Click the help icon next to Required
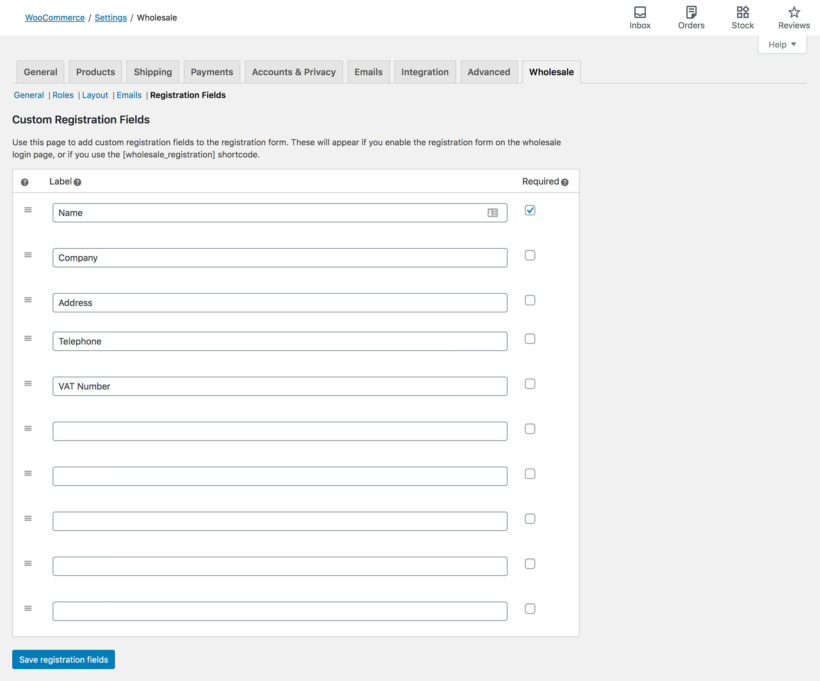Screen dimensions: 820x681 pos(562,181)
